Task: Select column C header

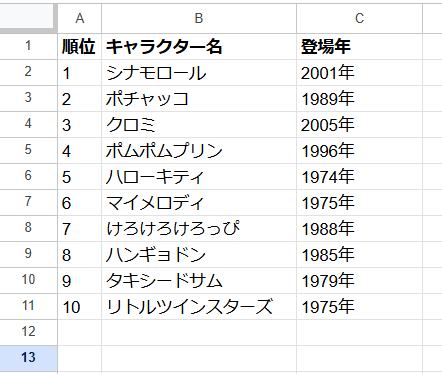Action: 359,18
